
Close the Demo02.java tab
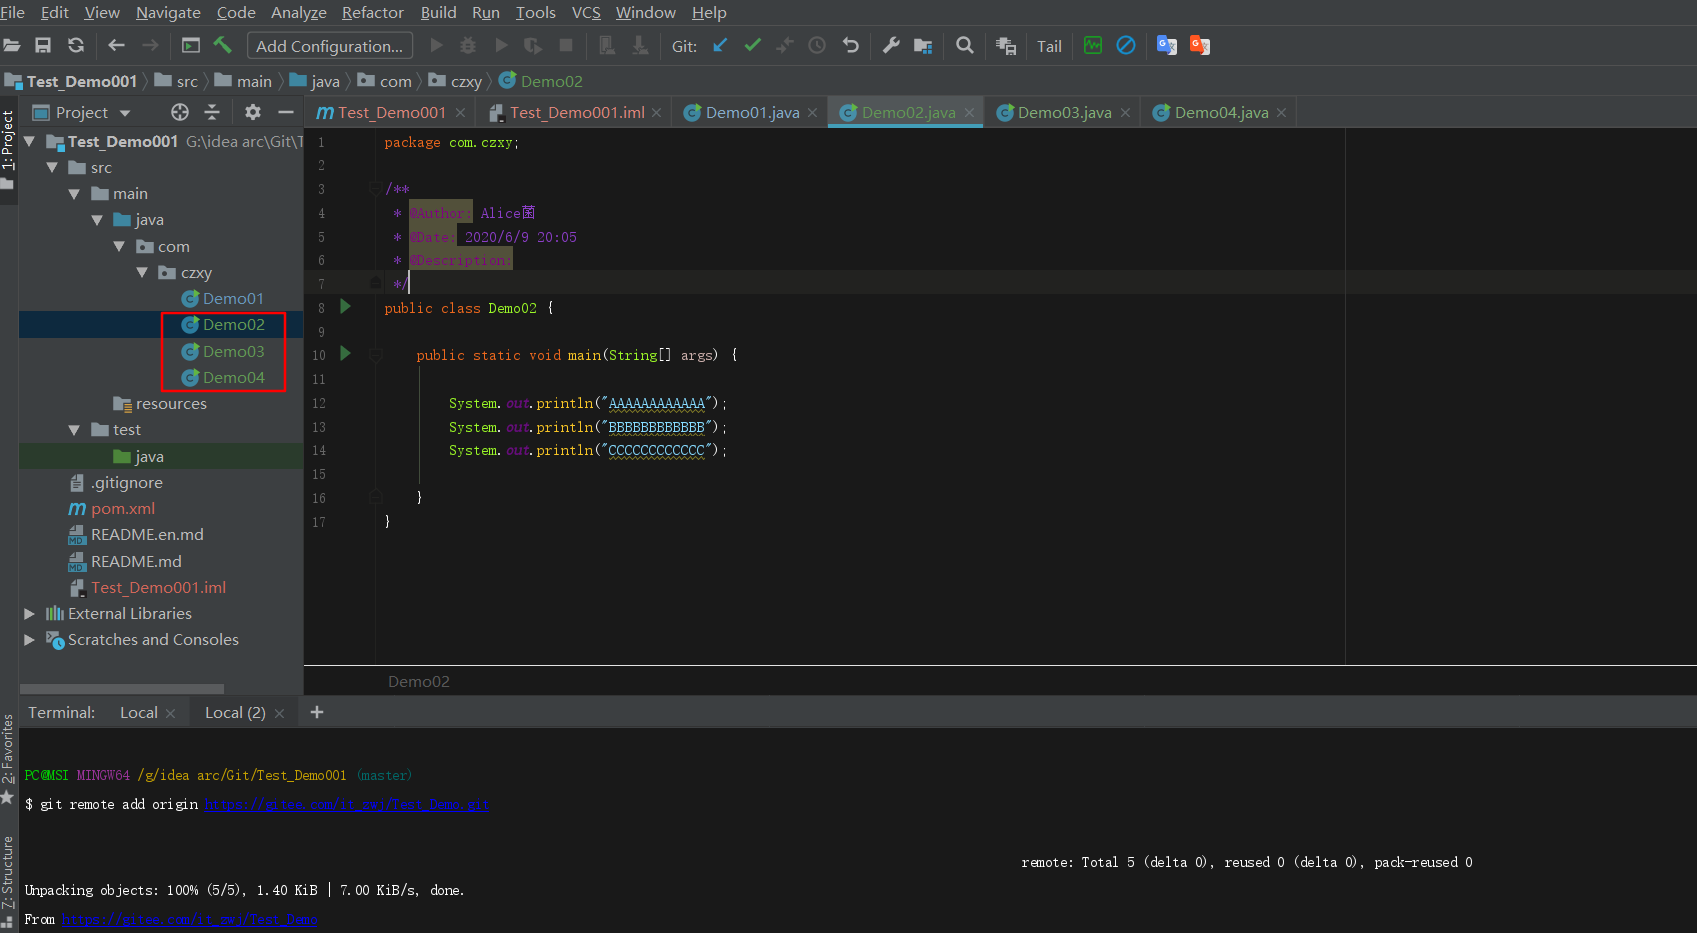(969, 113)
